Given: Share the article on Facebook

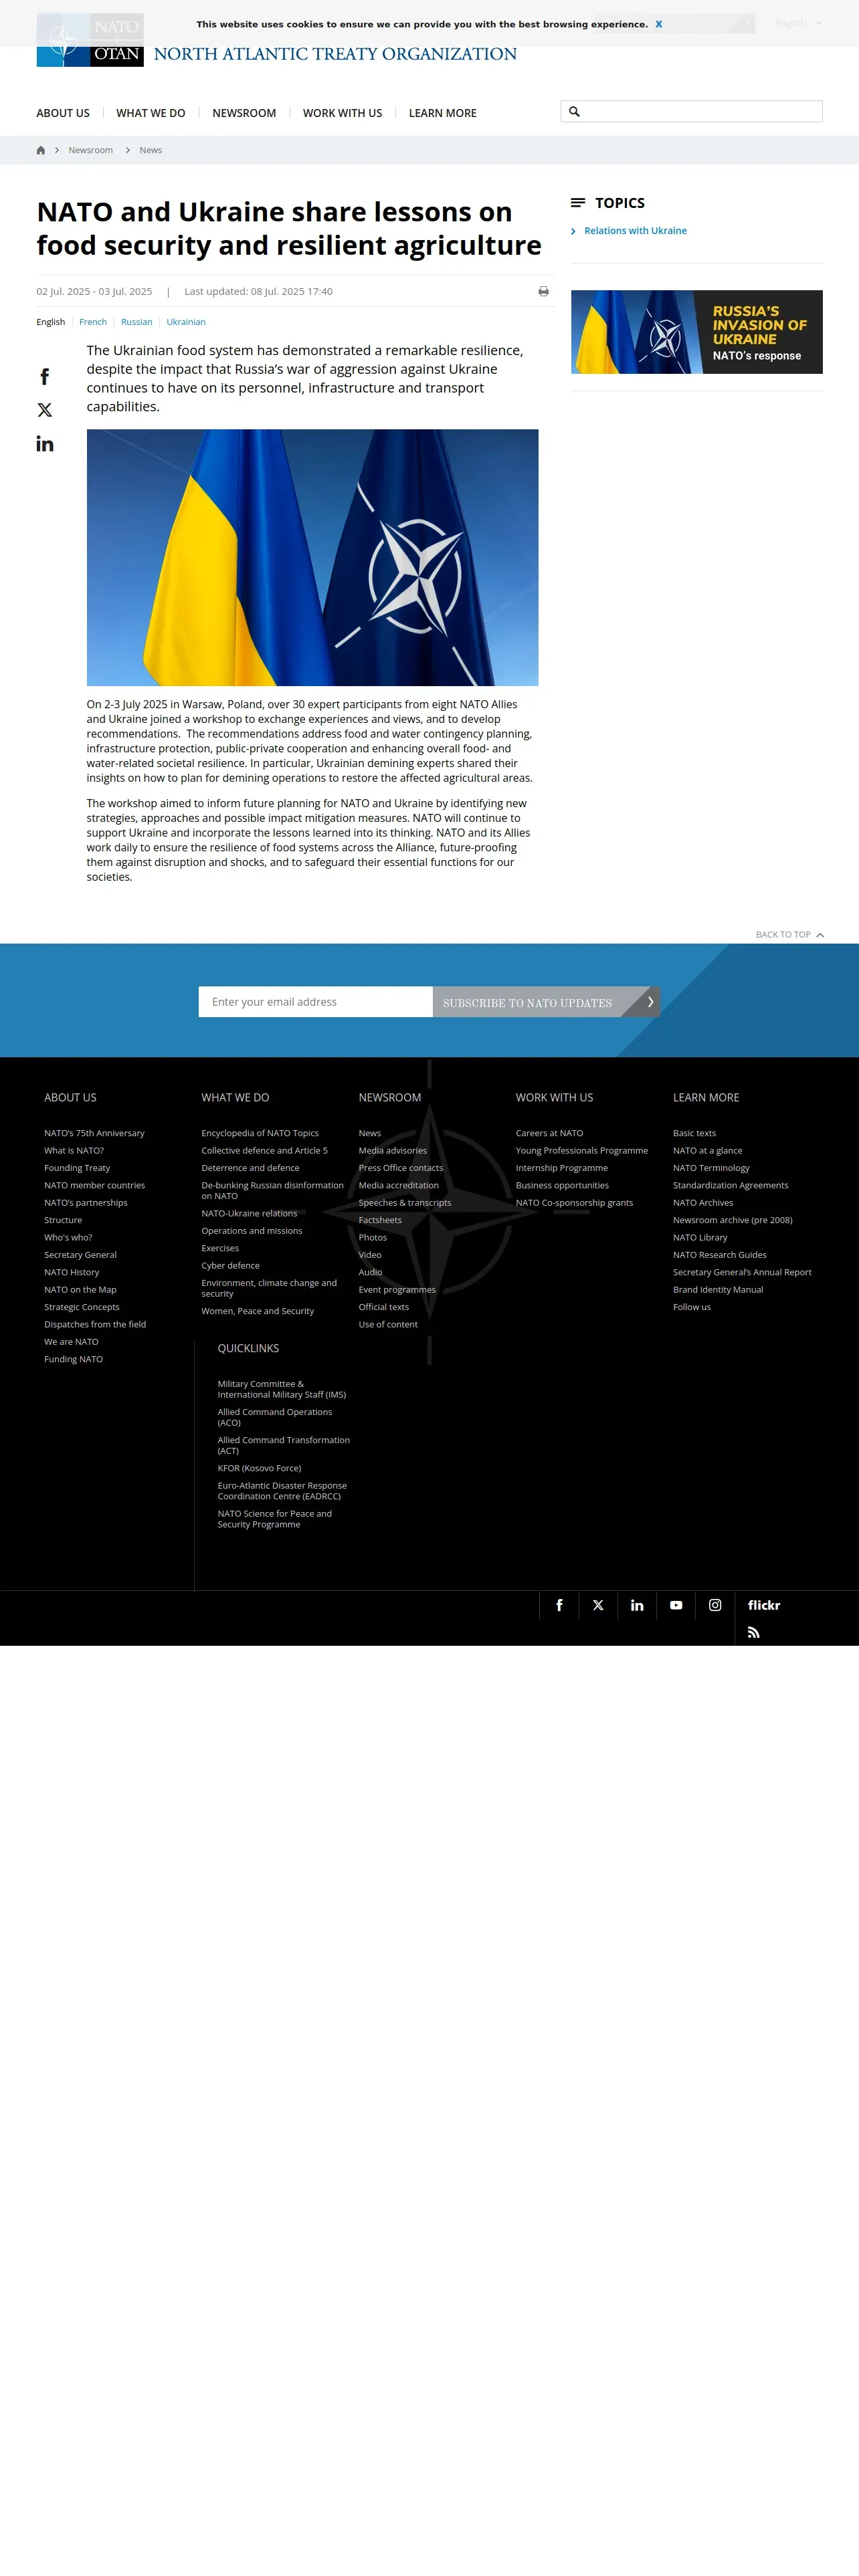Looking at the screenshot, I should (45, 377).
